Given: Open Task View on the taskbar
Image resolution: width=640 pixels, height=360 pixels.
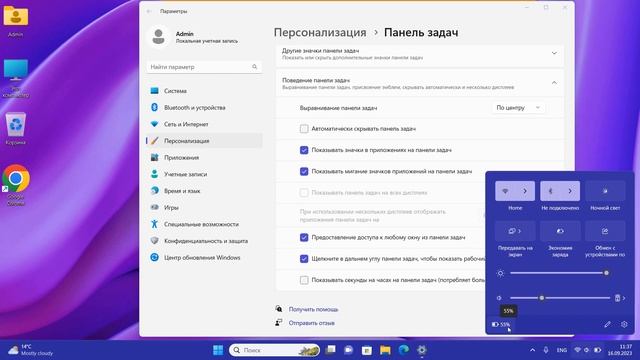Looking at the screenshot, I should pyautogui.click(x=331, y=350).
